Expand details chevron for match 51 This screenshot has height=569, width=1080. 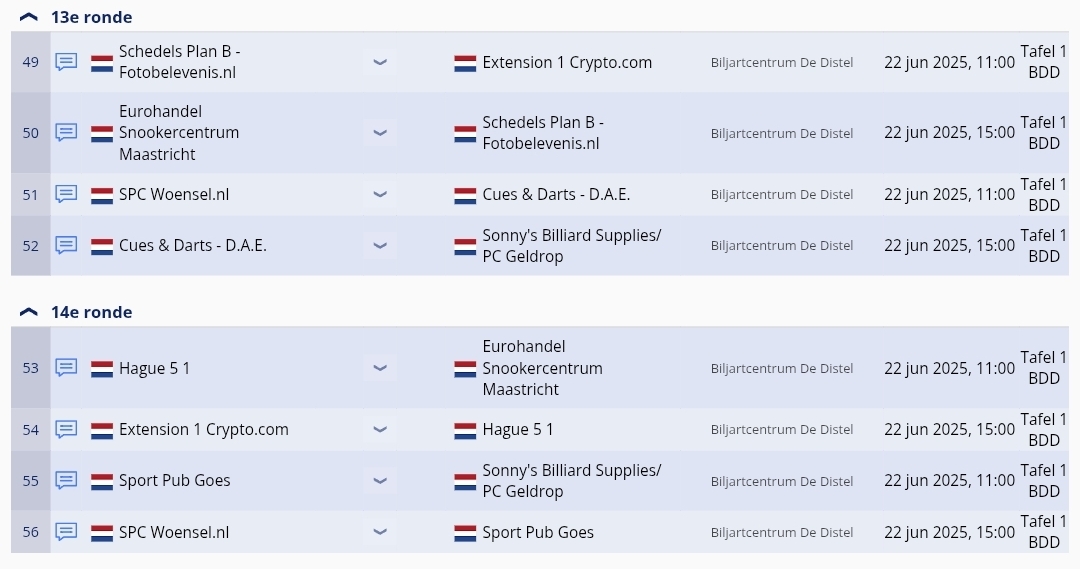(380, 194)
